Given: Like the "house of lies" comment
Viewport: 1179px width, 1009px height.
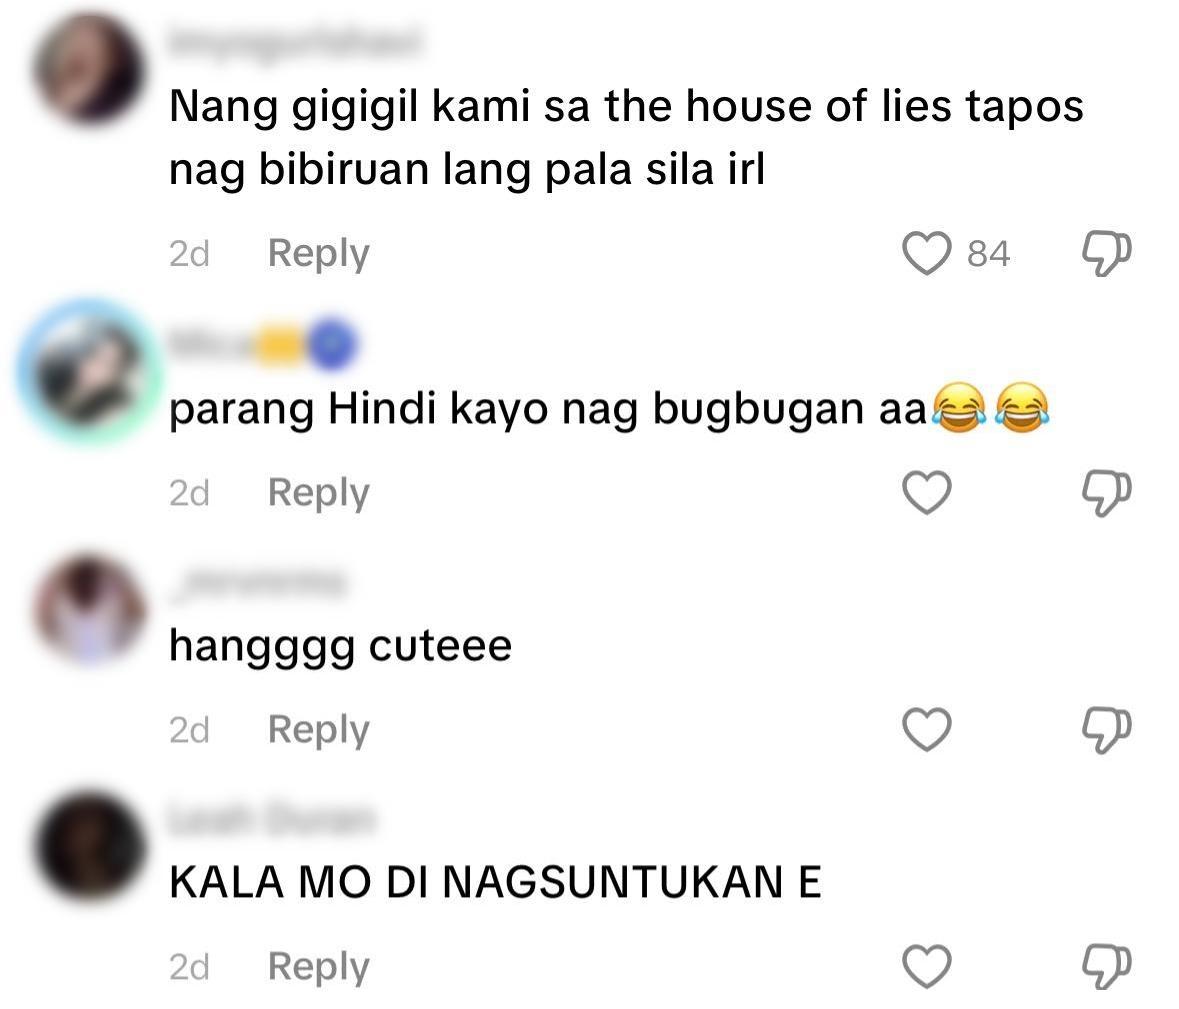Looking at the screenshot, I should pos(926,253).
